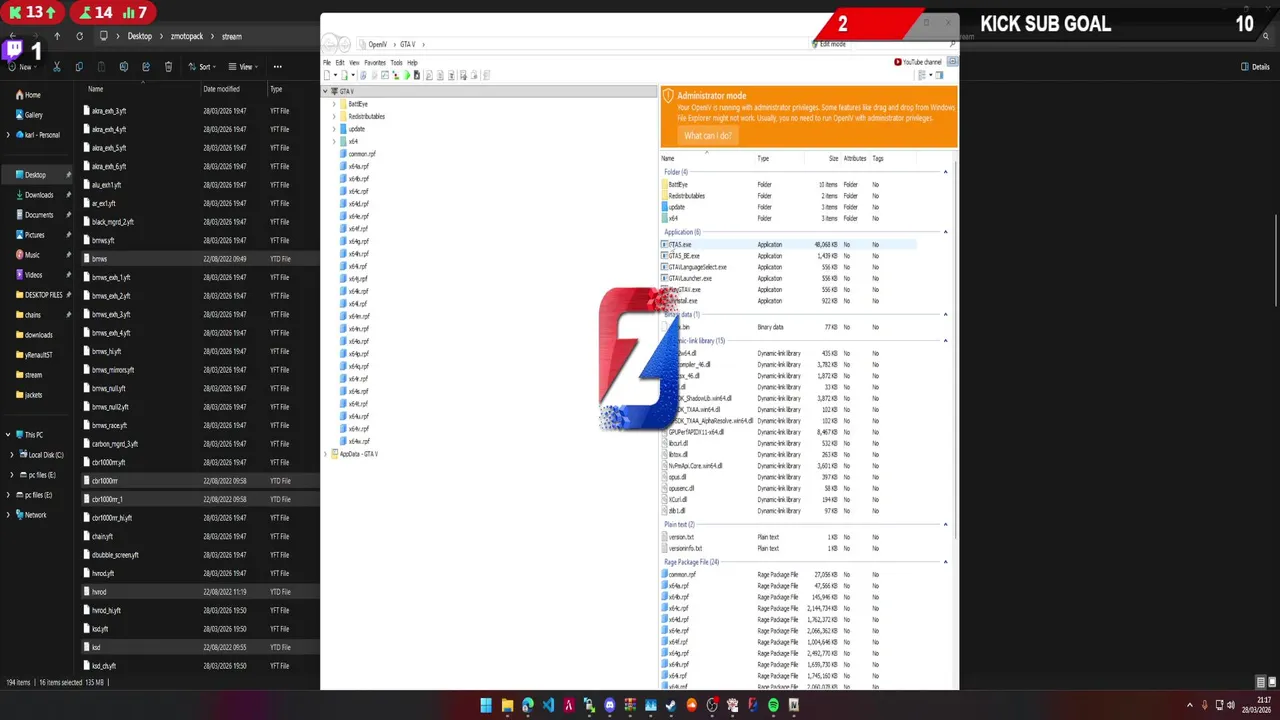Open the File menu in OpenIV
Screen dimensions: 1280x720
click(327, 62)
